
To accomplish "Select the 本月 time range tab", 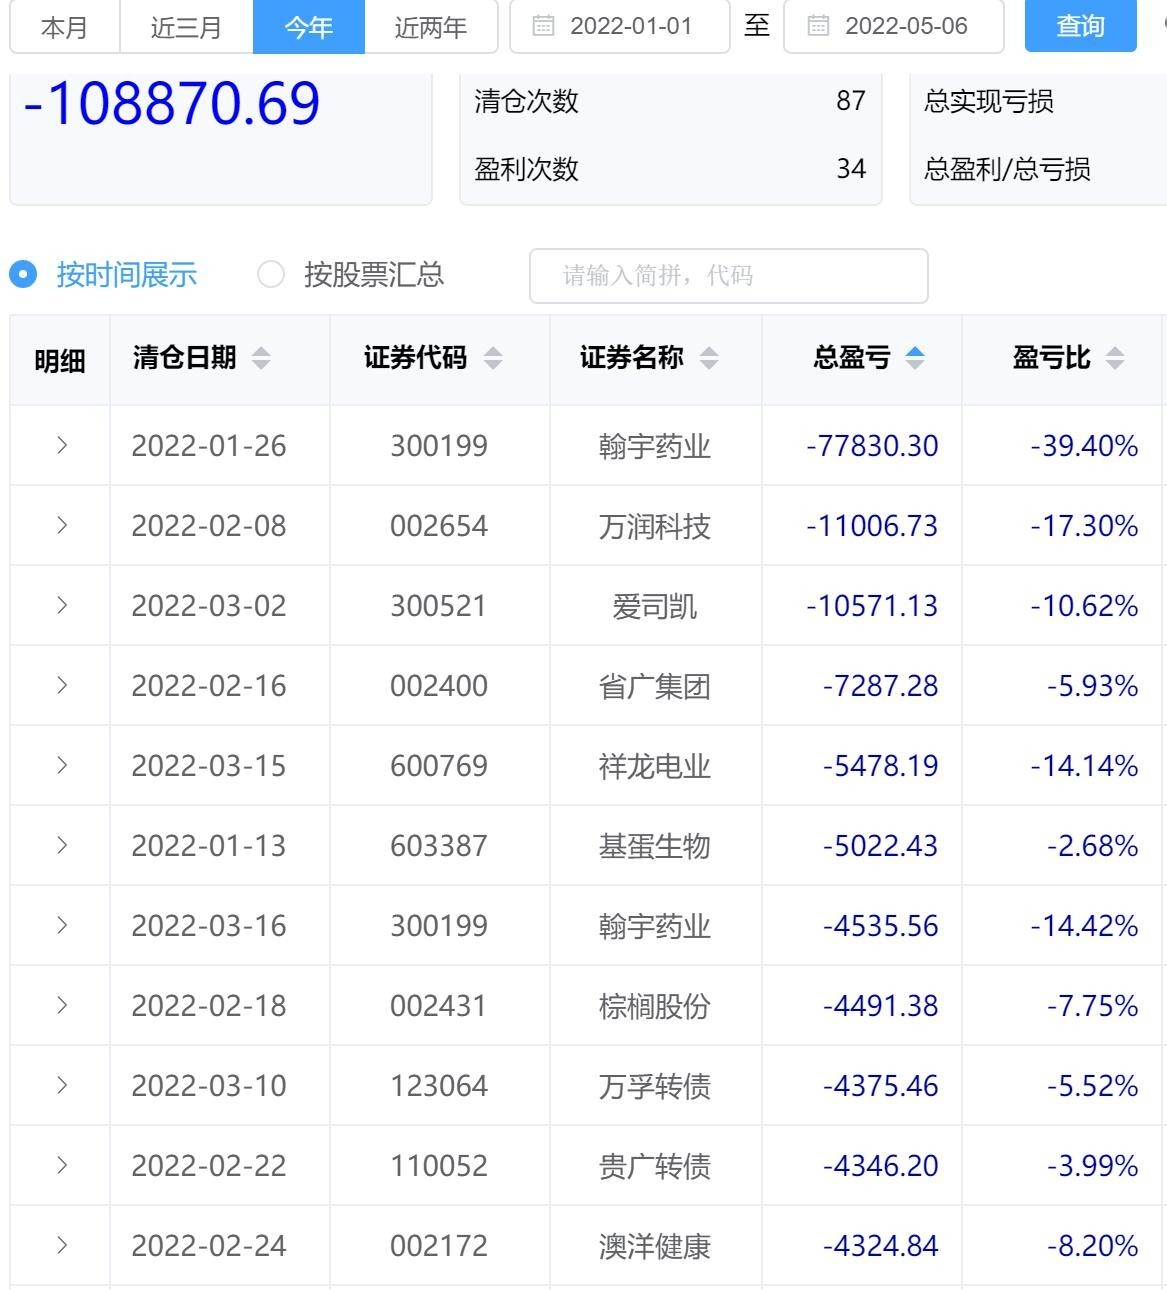I will [65, 27].
